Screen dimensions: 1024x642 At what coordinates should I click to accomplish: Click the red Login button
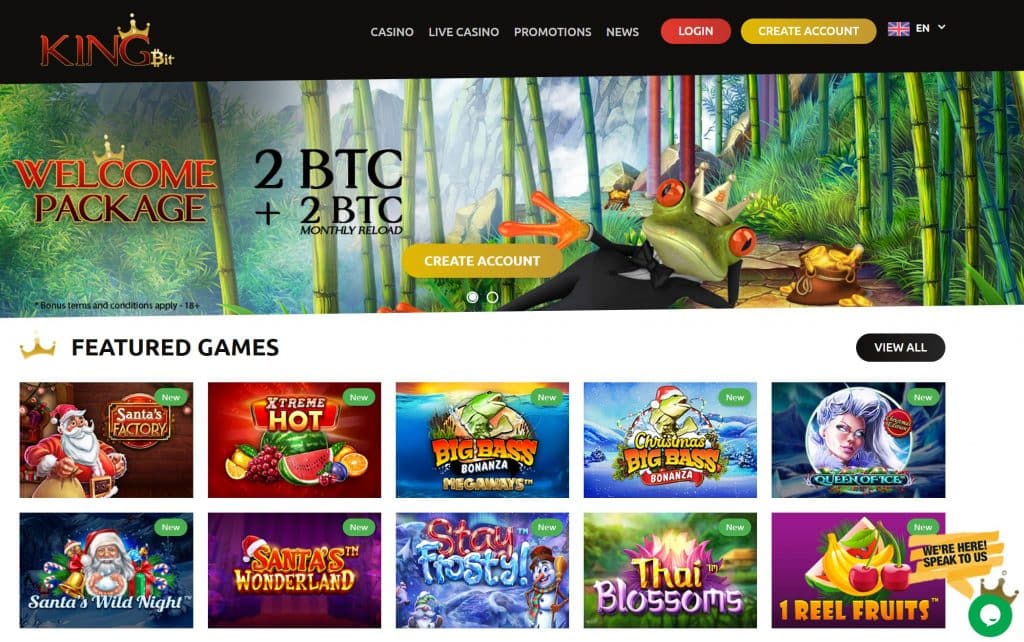696,31
